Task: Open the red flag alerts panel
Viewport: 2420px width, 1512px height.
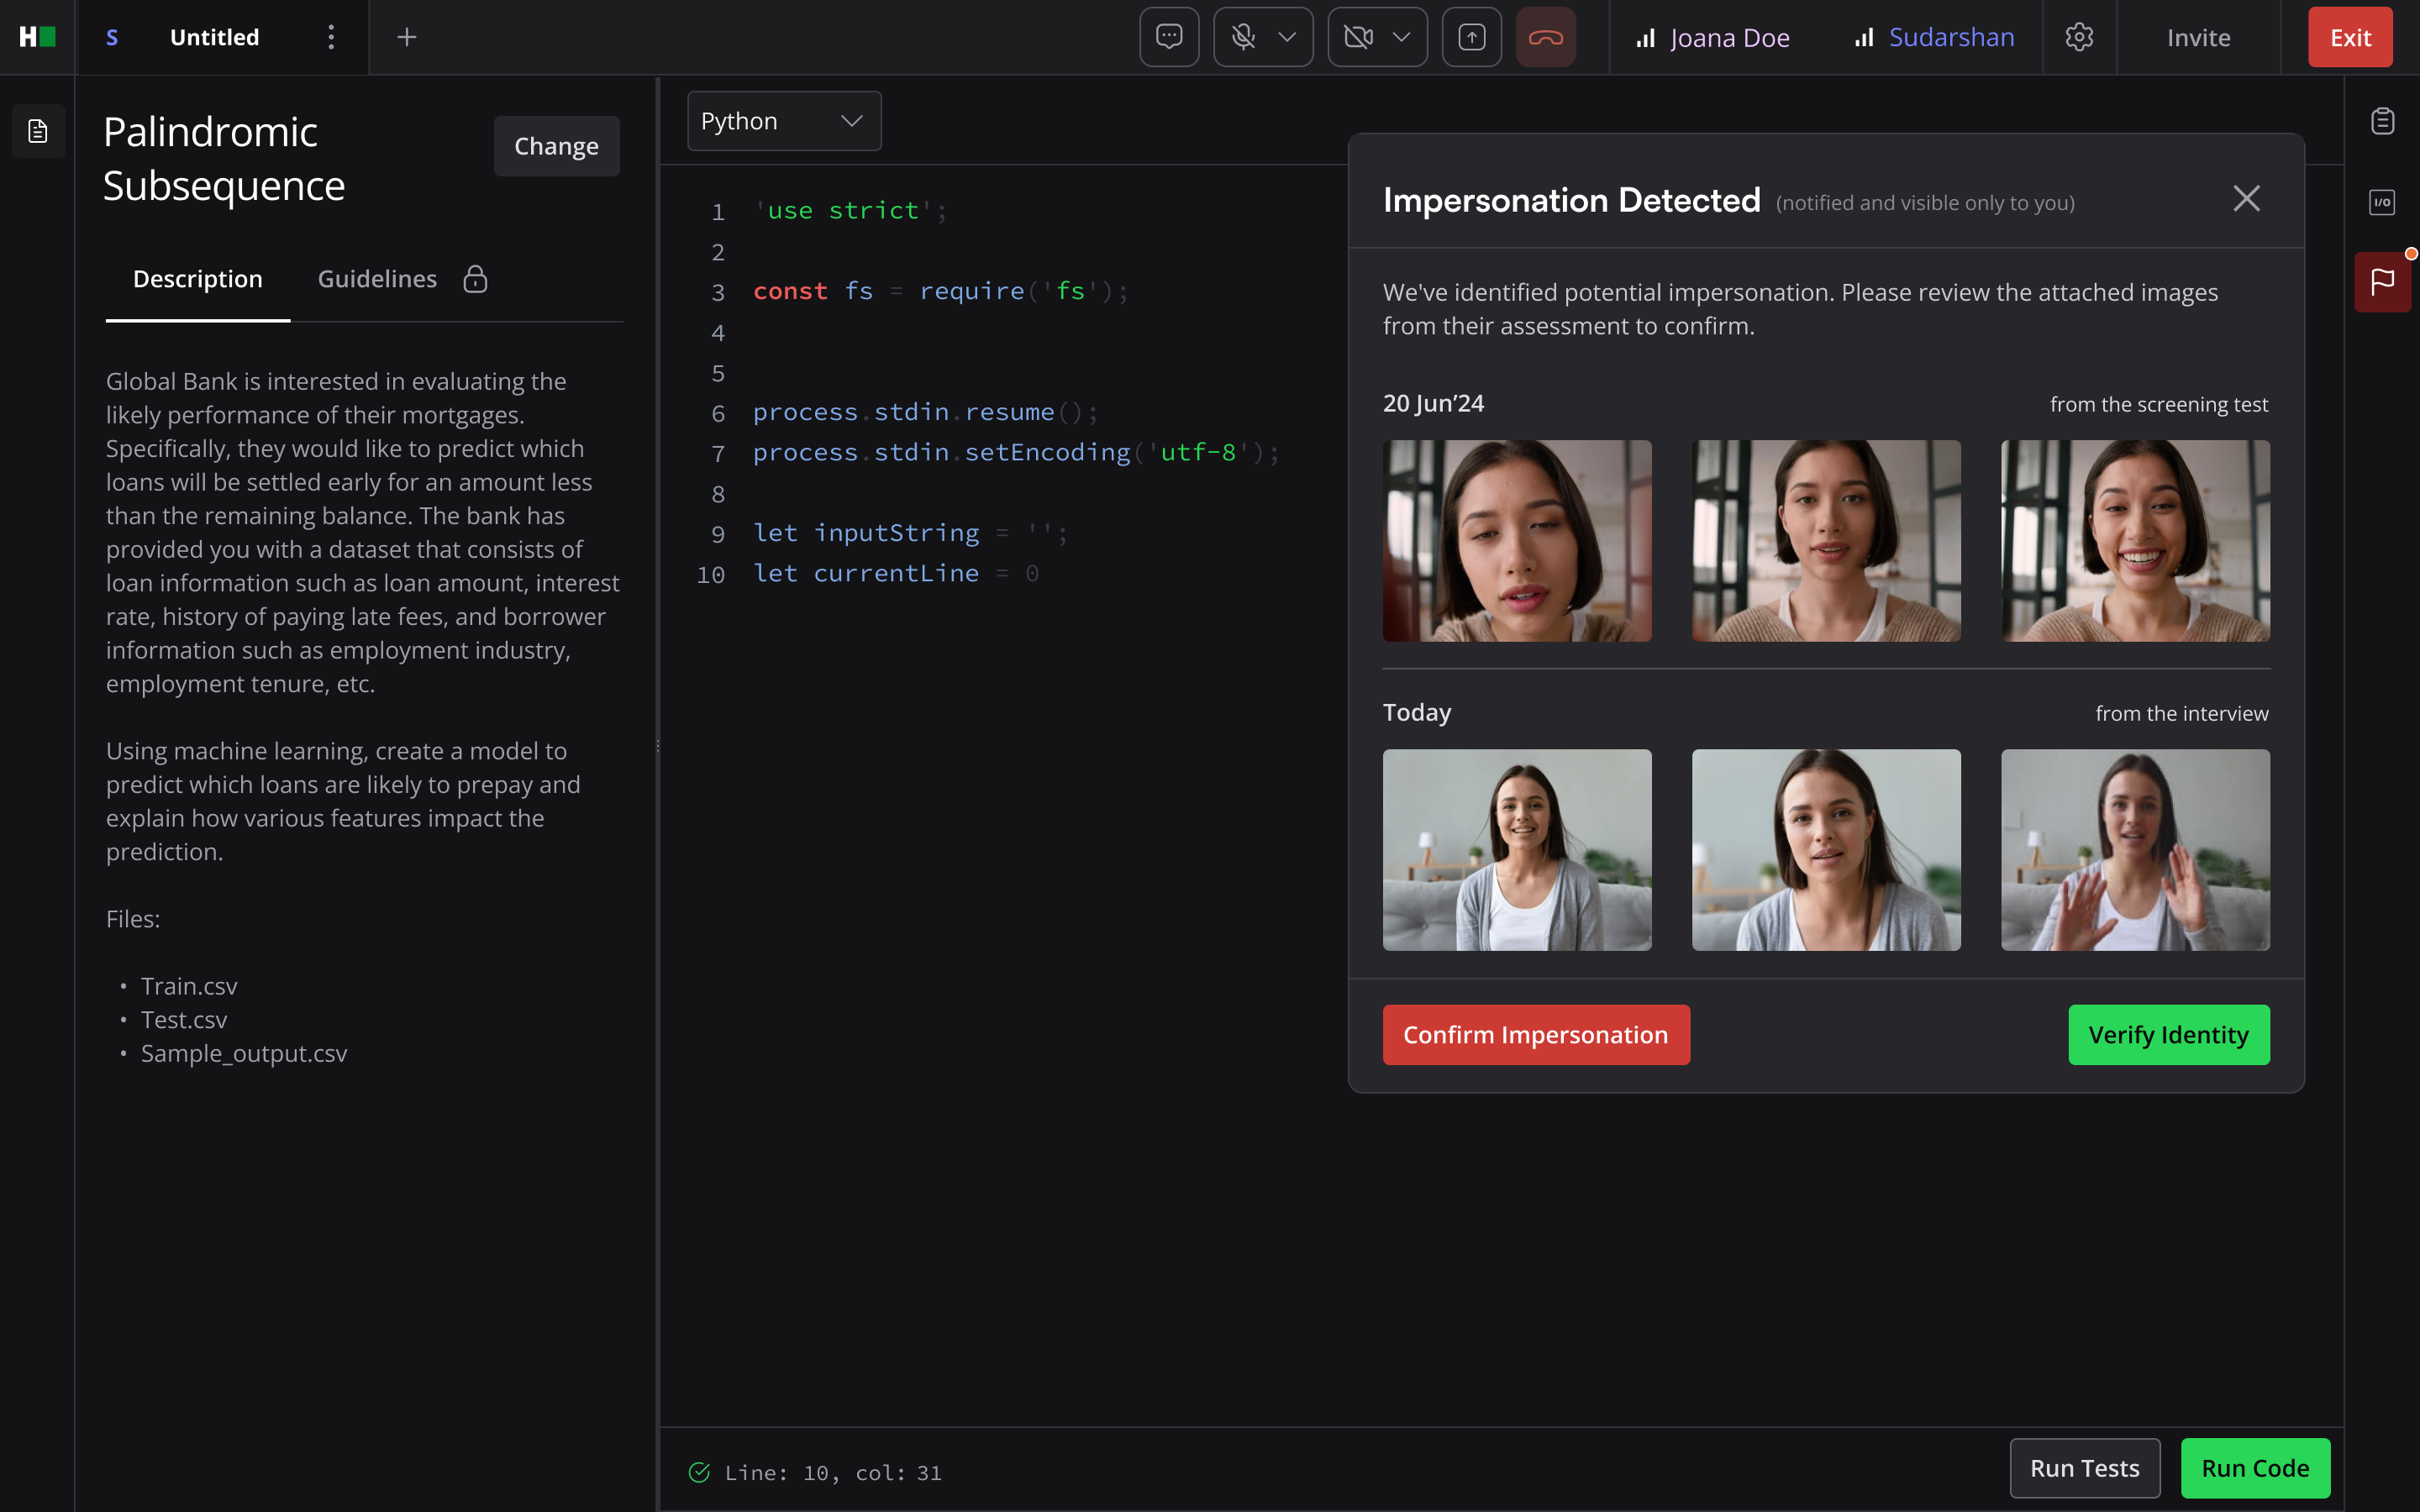Action: 2382,282
